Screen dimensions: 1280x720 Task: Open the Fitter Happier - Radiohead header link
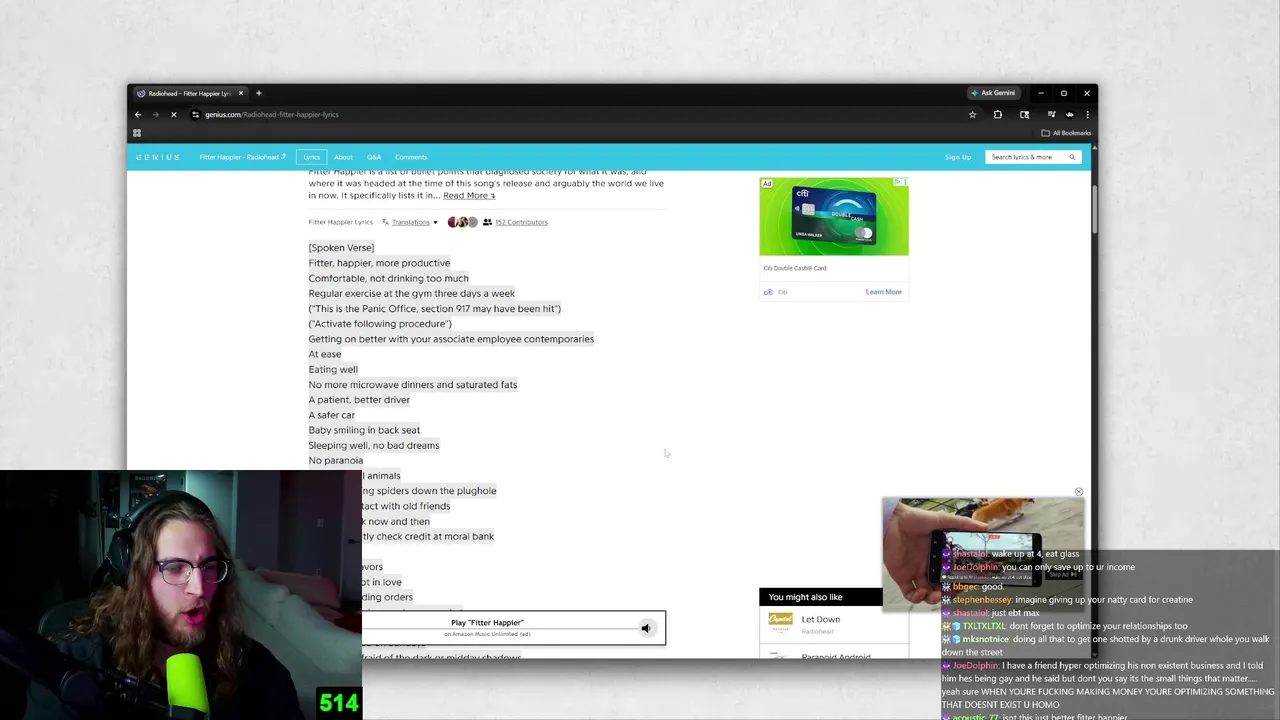coord(242,157)
